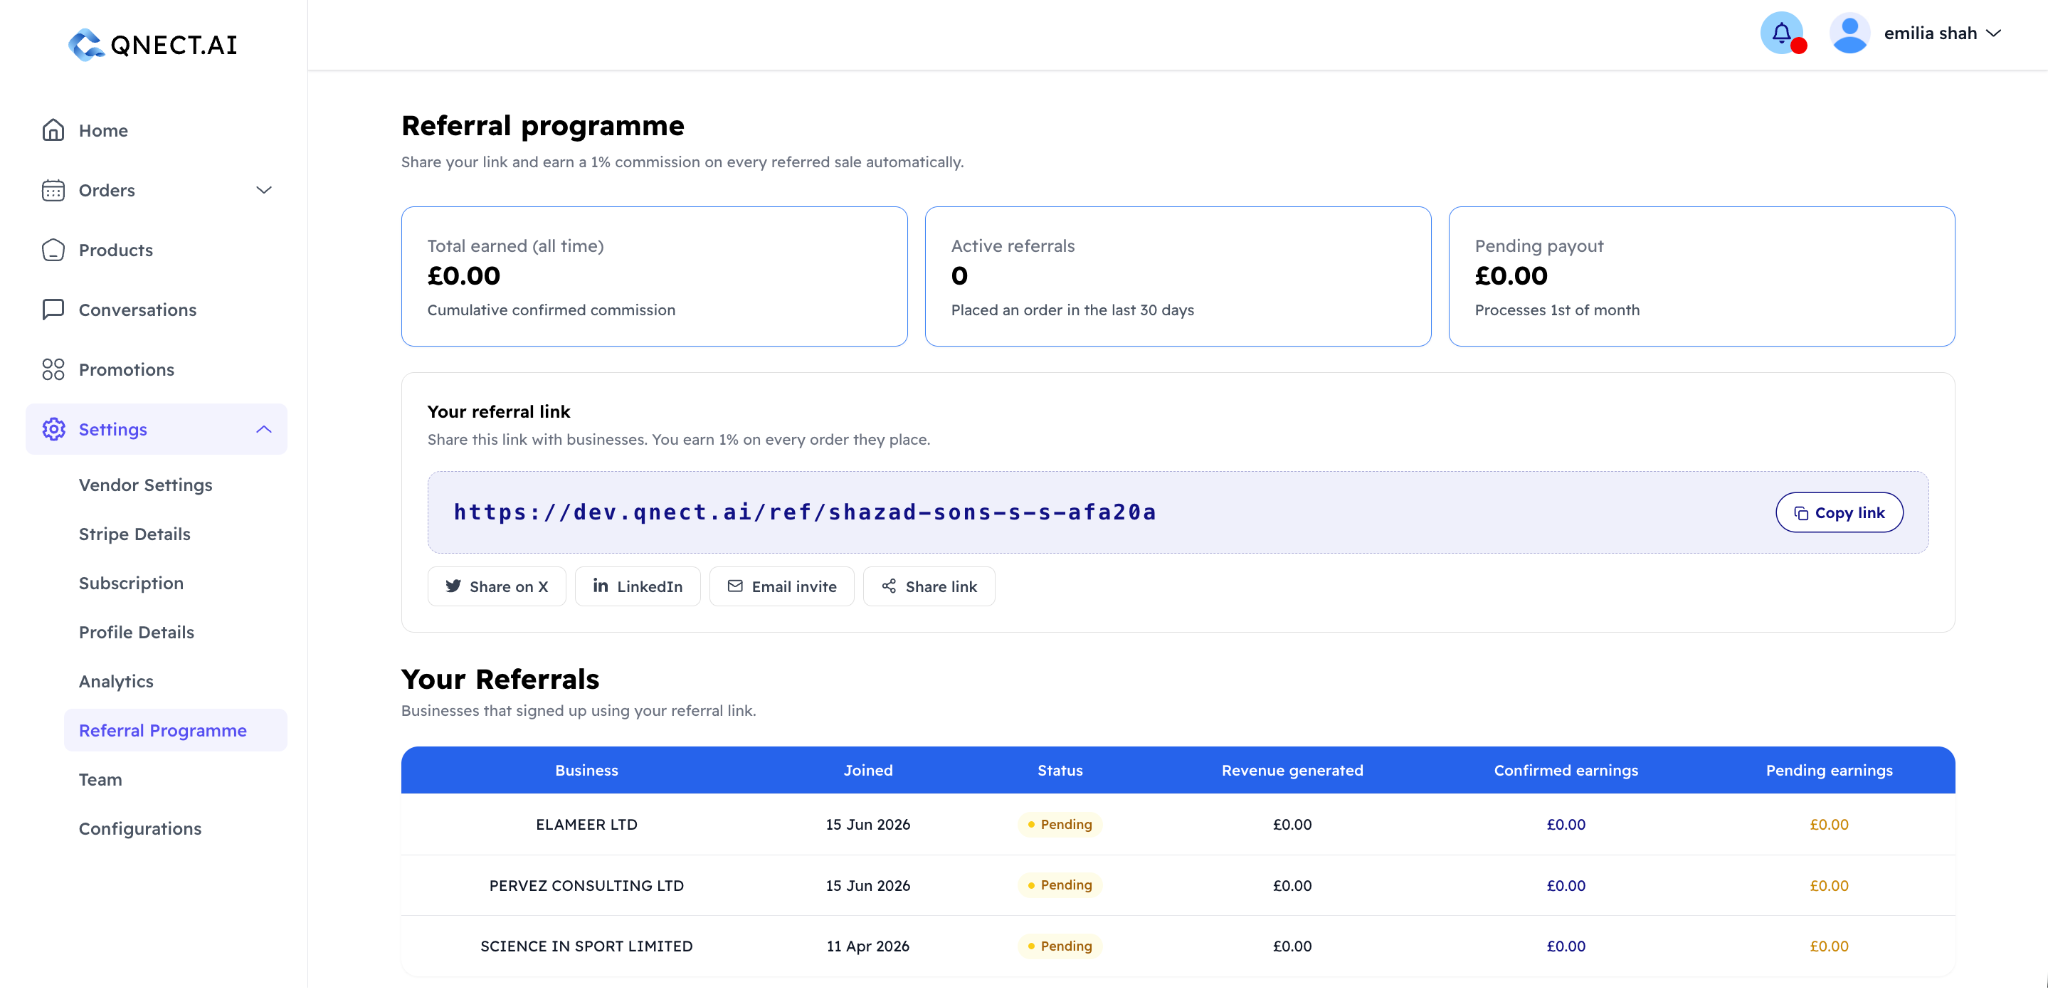Select the ELAMEER LTD business name

[587, 825]
